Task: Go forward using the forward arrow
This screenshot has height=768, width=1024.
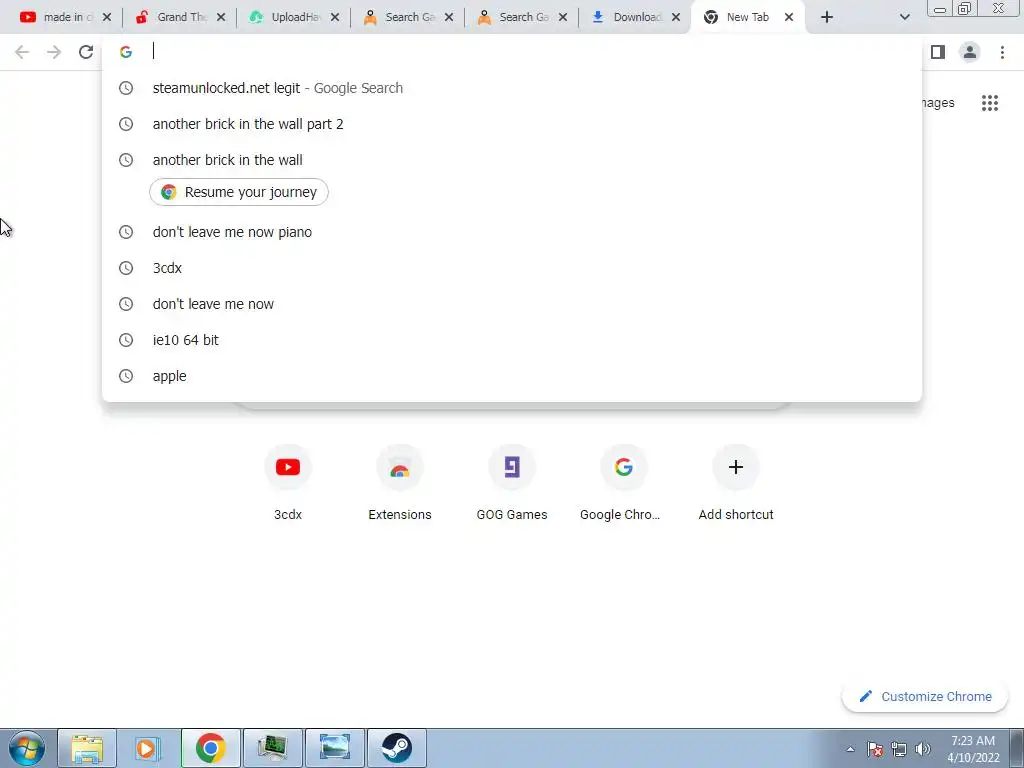Action: [54, 52]
